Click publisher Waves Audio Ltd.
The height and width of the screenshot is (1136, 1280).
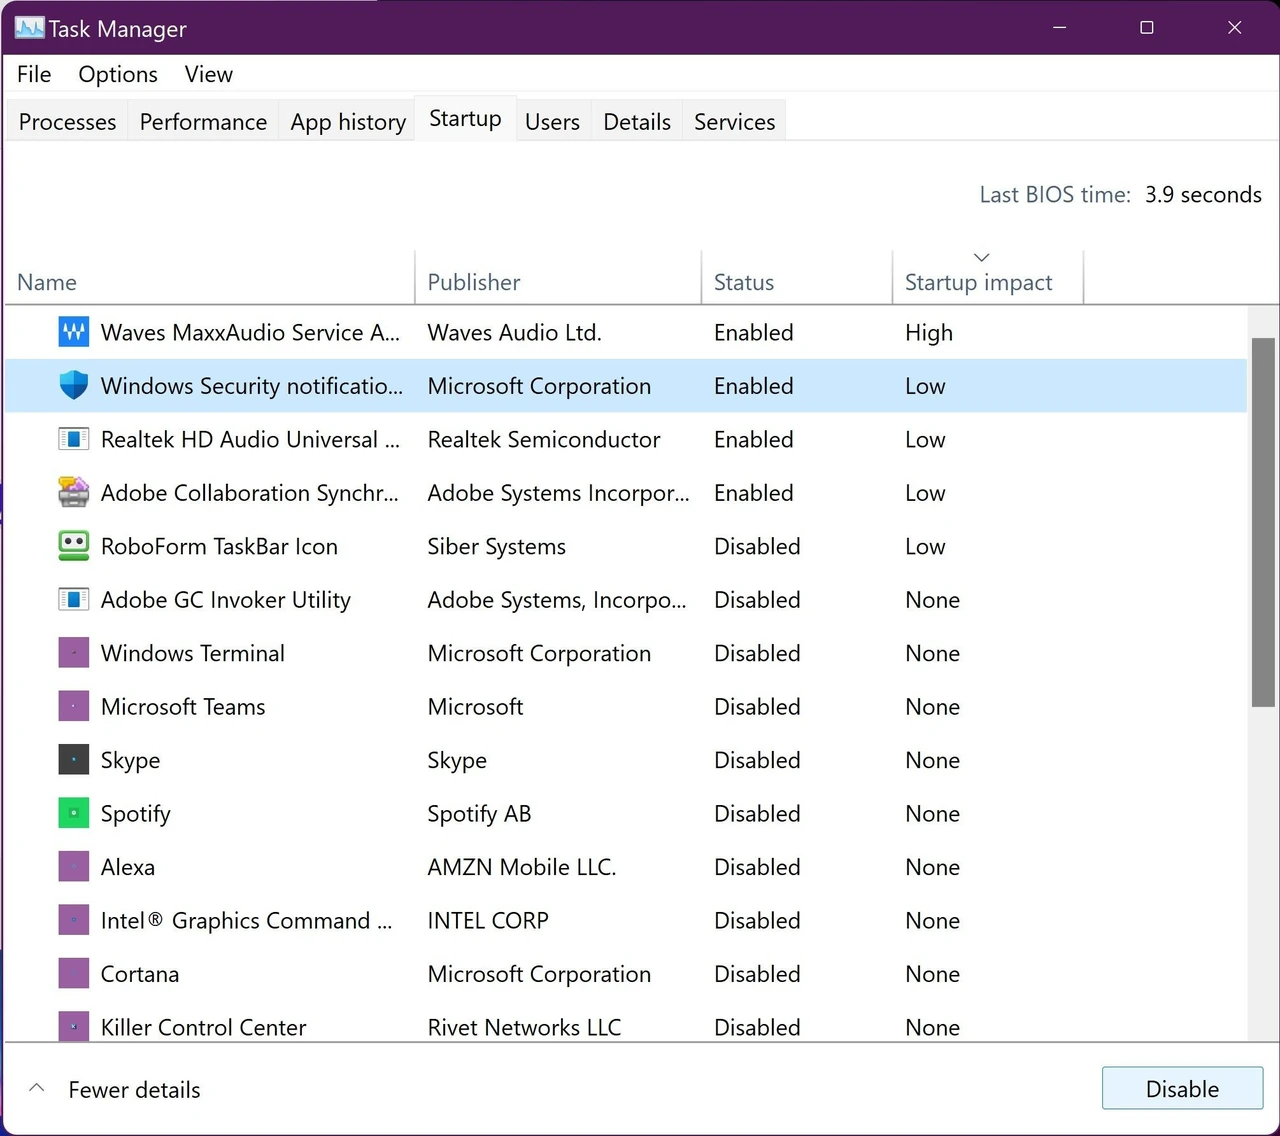(x=514, y=332)
